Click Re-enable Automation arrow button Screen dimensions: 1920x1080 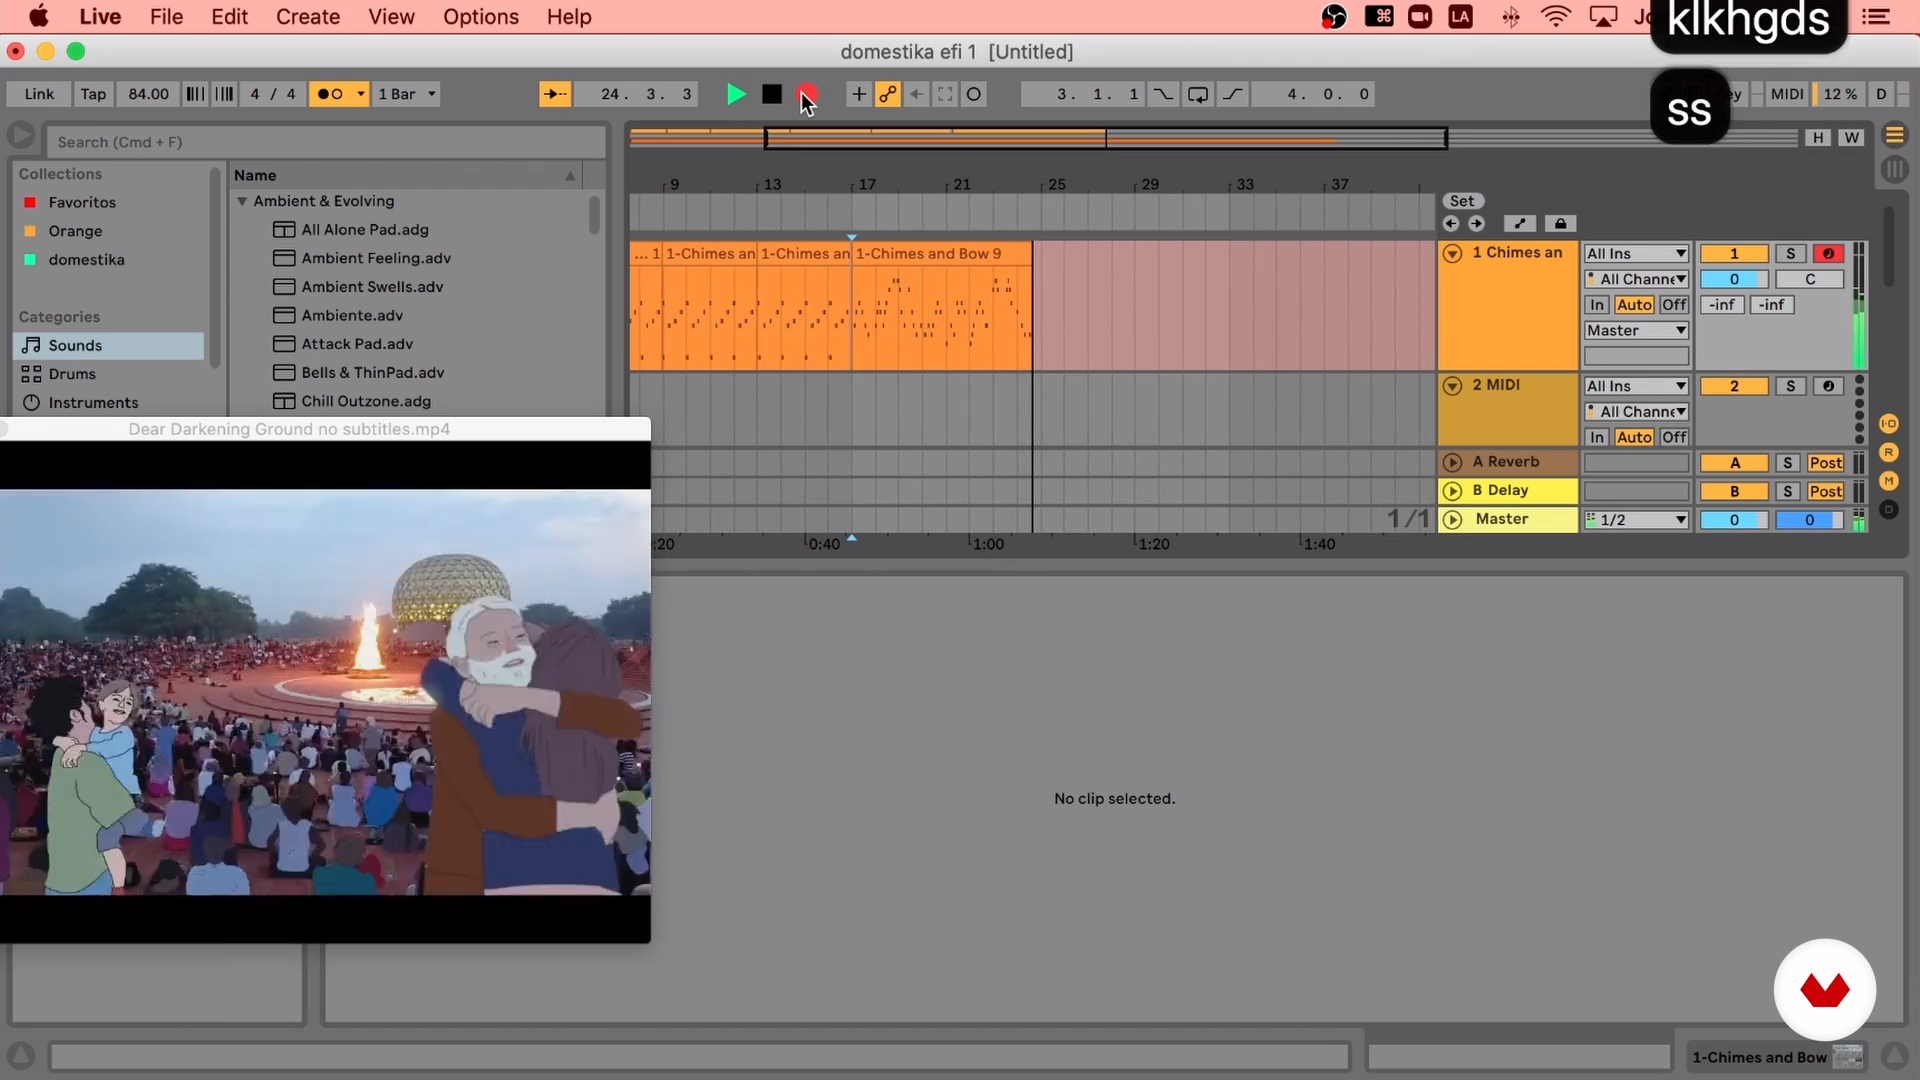pyautogui.click(x=916, y=94)
